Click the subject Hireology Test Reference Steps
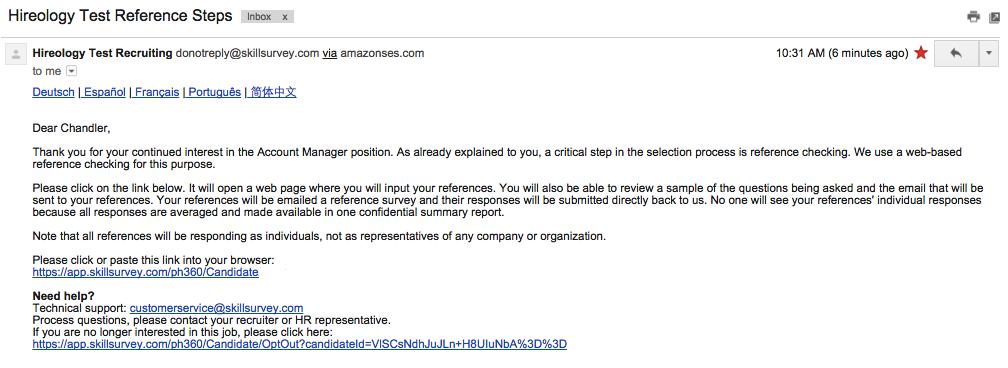1008x368 pixels. point(120,17)
